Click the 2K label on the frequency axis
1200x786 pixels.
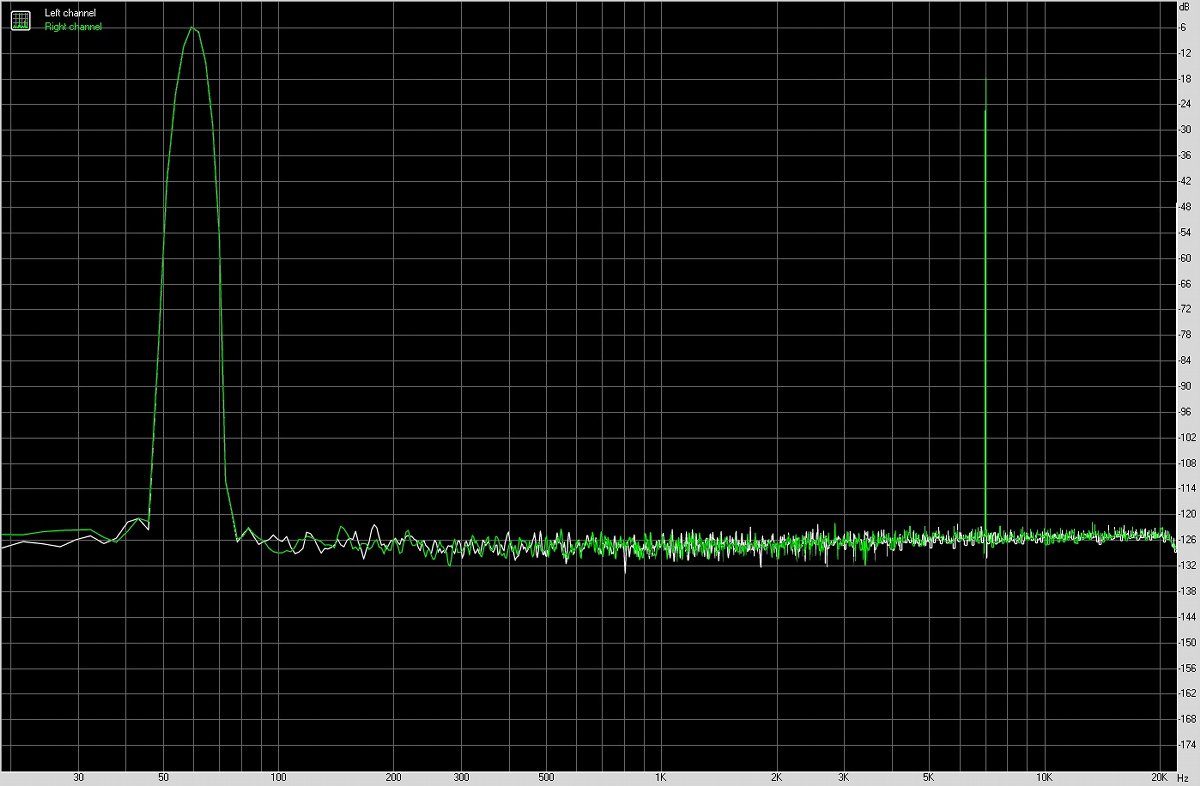point(777,776)
